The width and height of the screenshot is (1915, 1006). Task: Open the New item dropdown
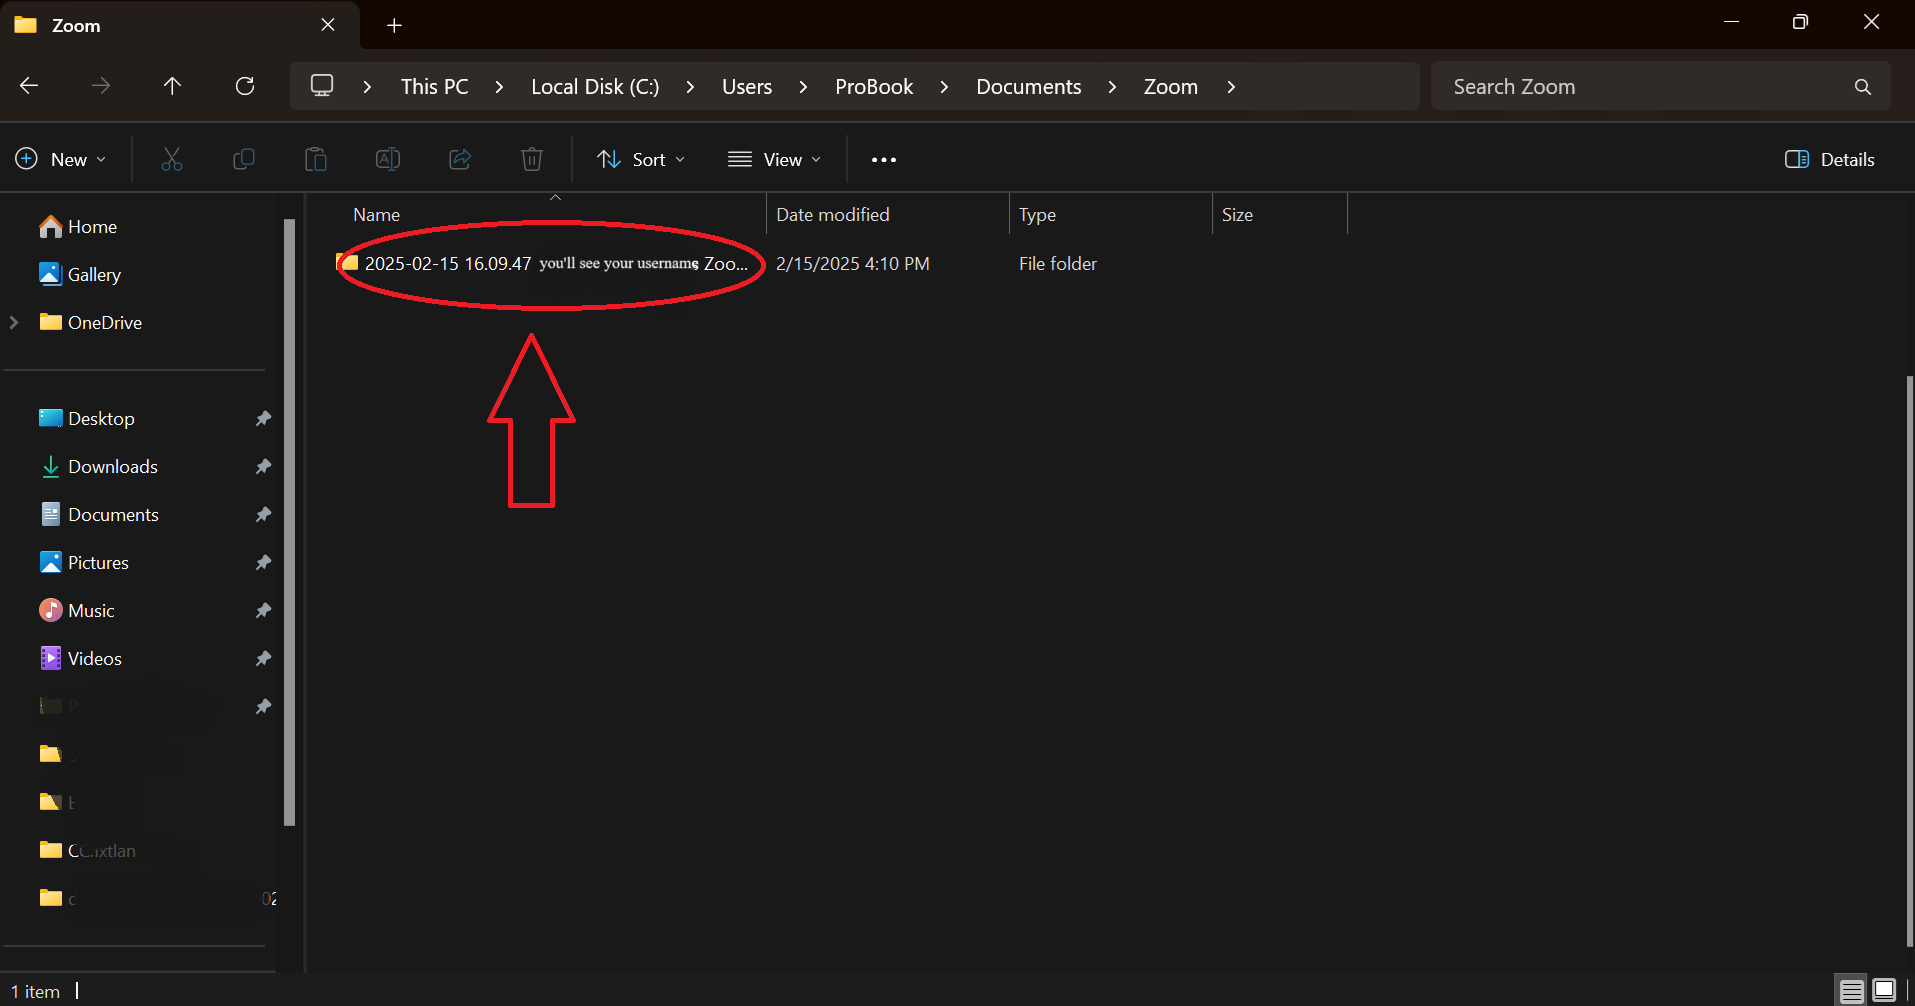tap(62, 159)
